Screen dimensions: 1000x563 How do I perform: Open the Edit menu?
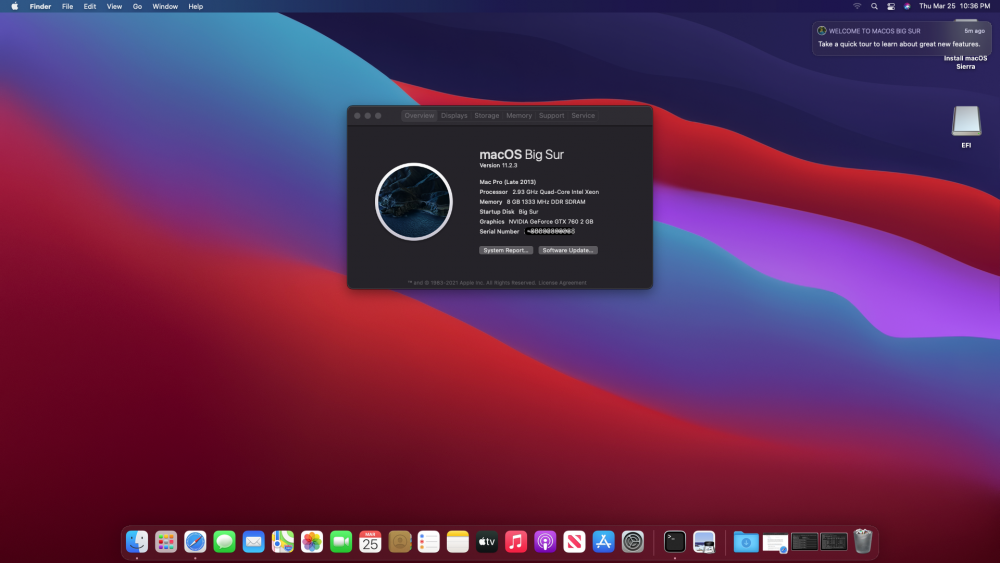coord(90,6)
